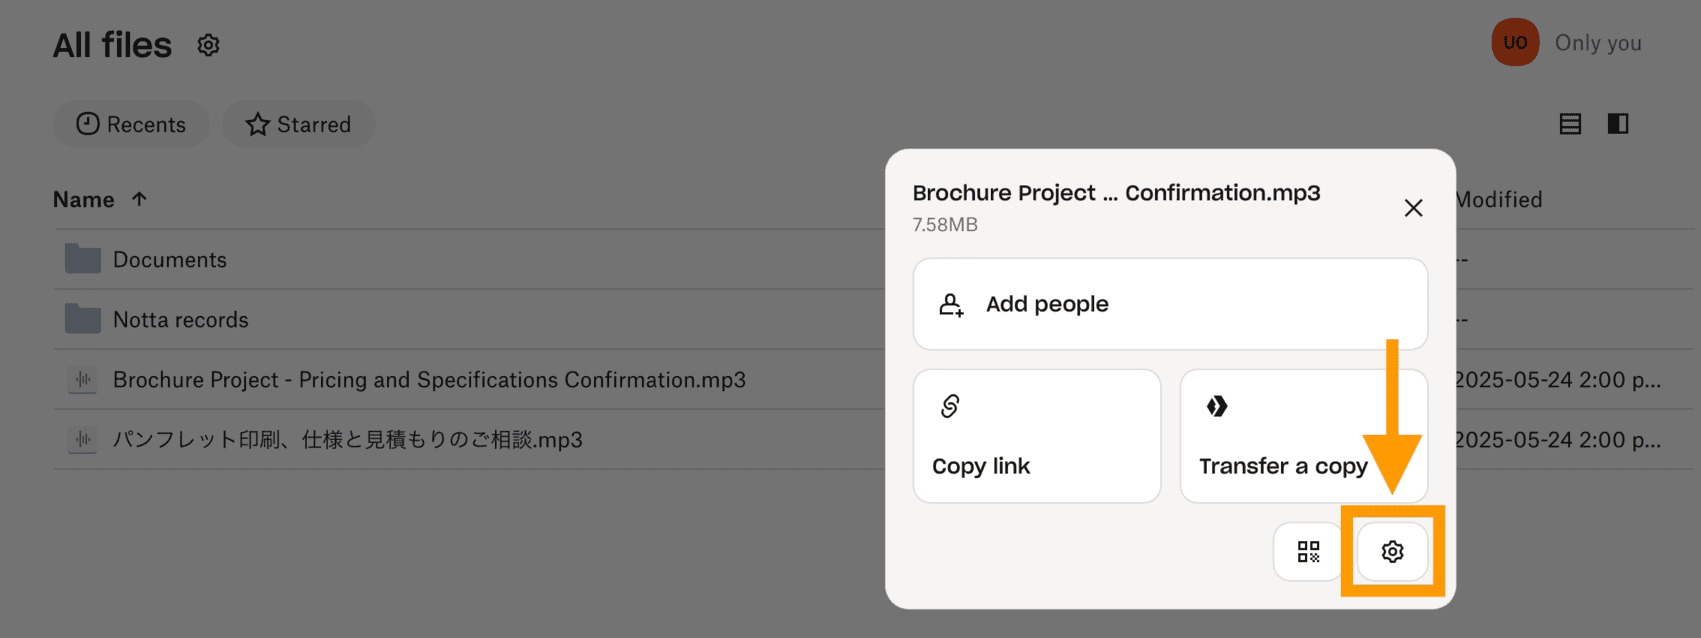Close the share dialog
Screen dimensions: 1701x638
[x=1413, y=208]
